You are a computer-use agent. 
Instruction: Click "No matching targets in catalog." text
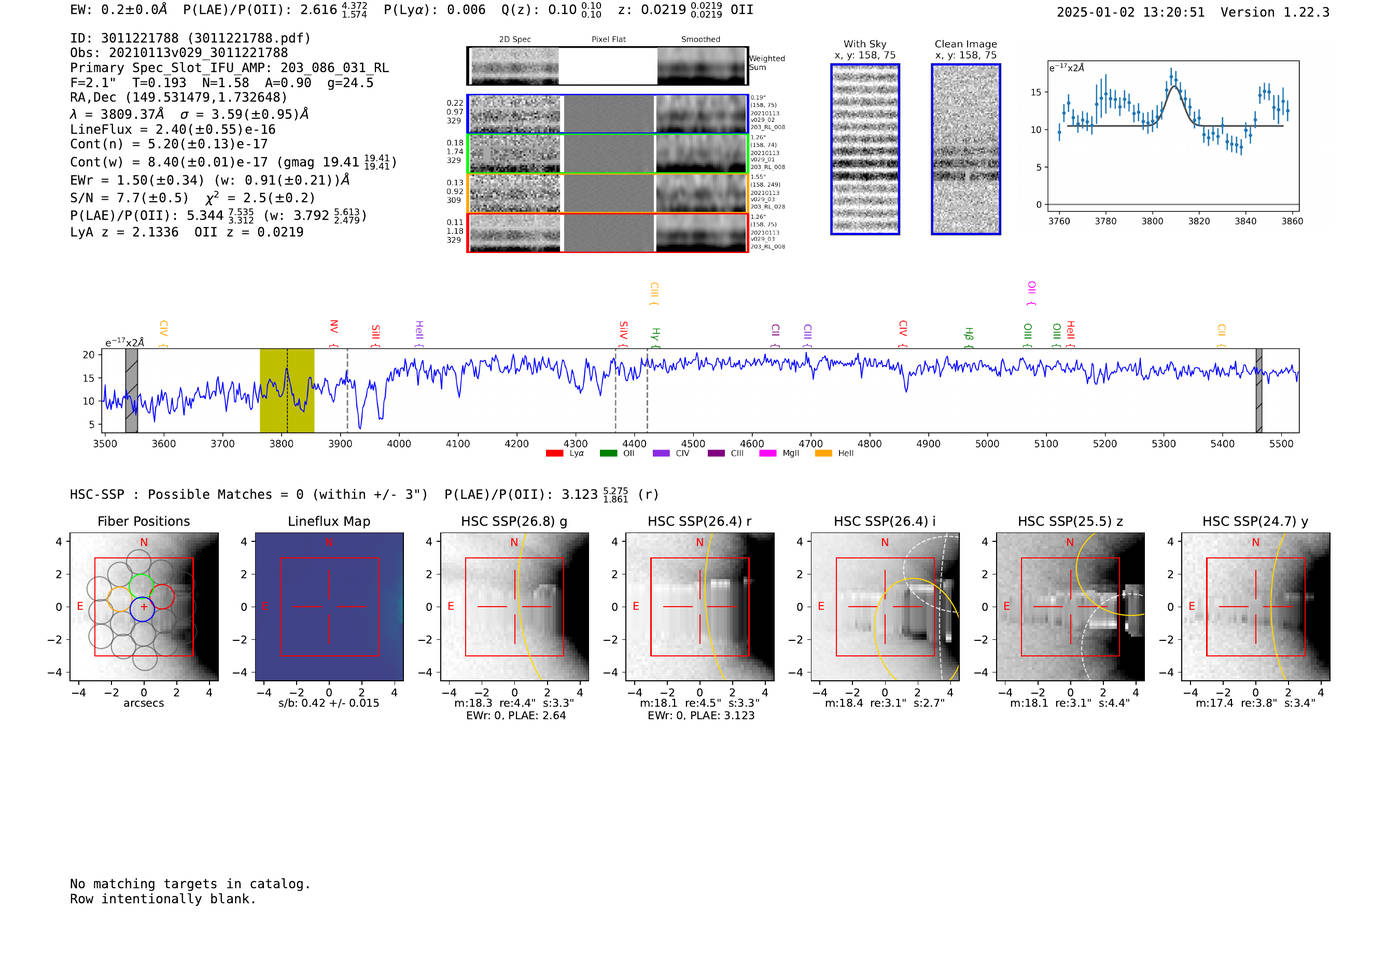[x=190, y=884]
